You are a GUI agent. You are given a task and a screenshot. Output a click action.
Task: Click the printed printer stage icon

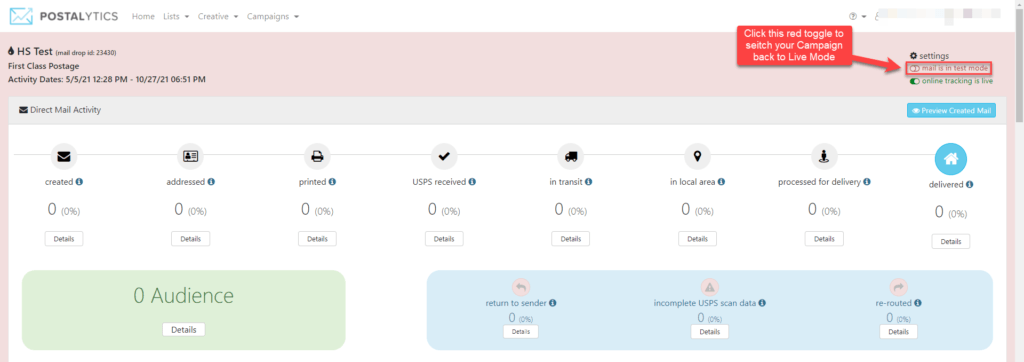[317, 157]
